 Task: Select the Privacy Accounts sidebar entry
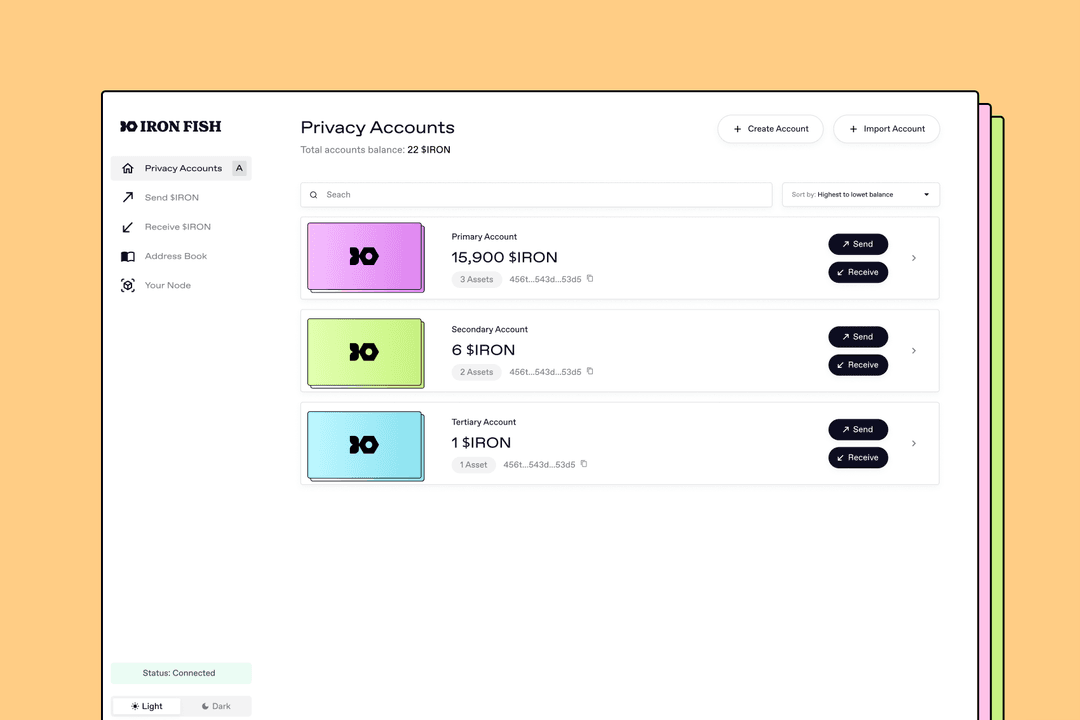click(185, 168)
